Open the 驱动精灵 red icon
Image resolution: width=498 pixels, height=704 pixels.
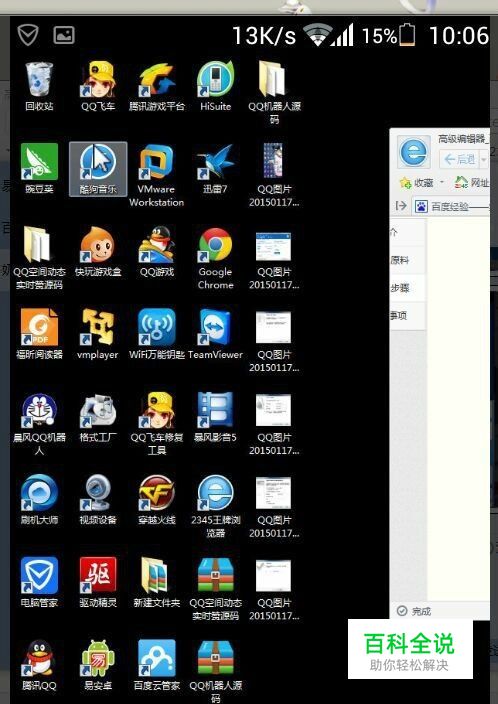pos(98,582)
